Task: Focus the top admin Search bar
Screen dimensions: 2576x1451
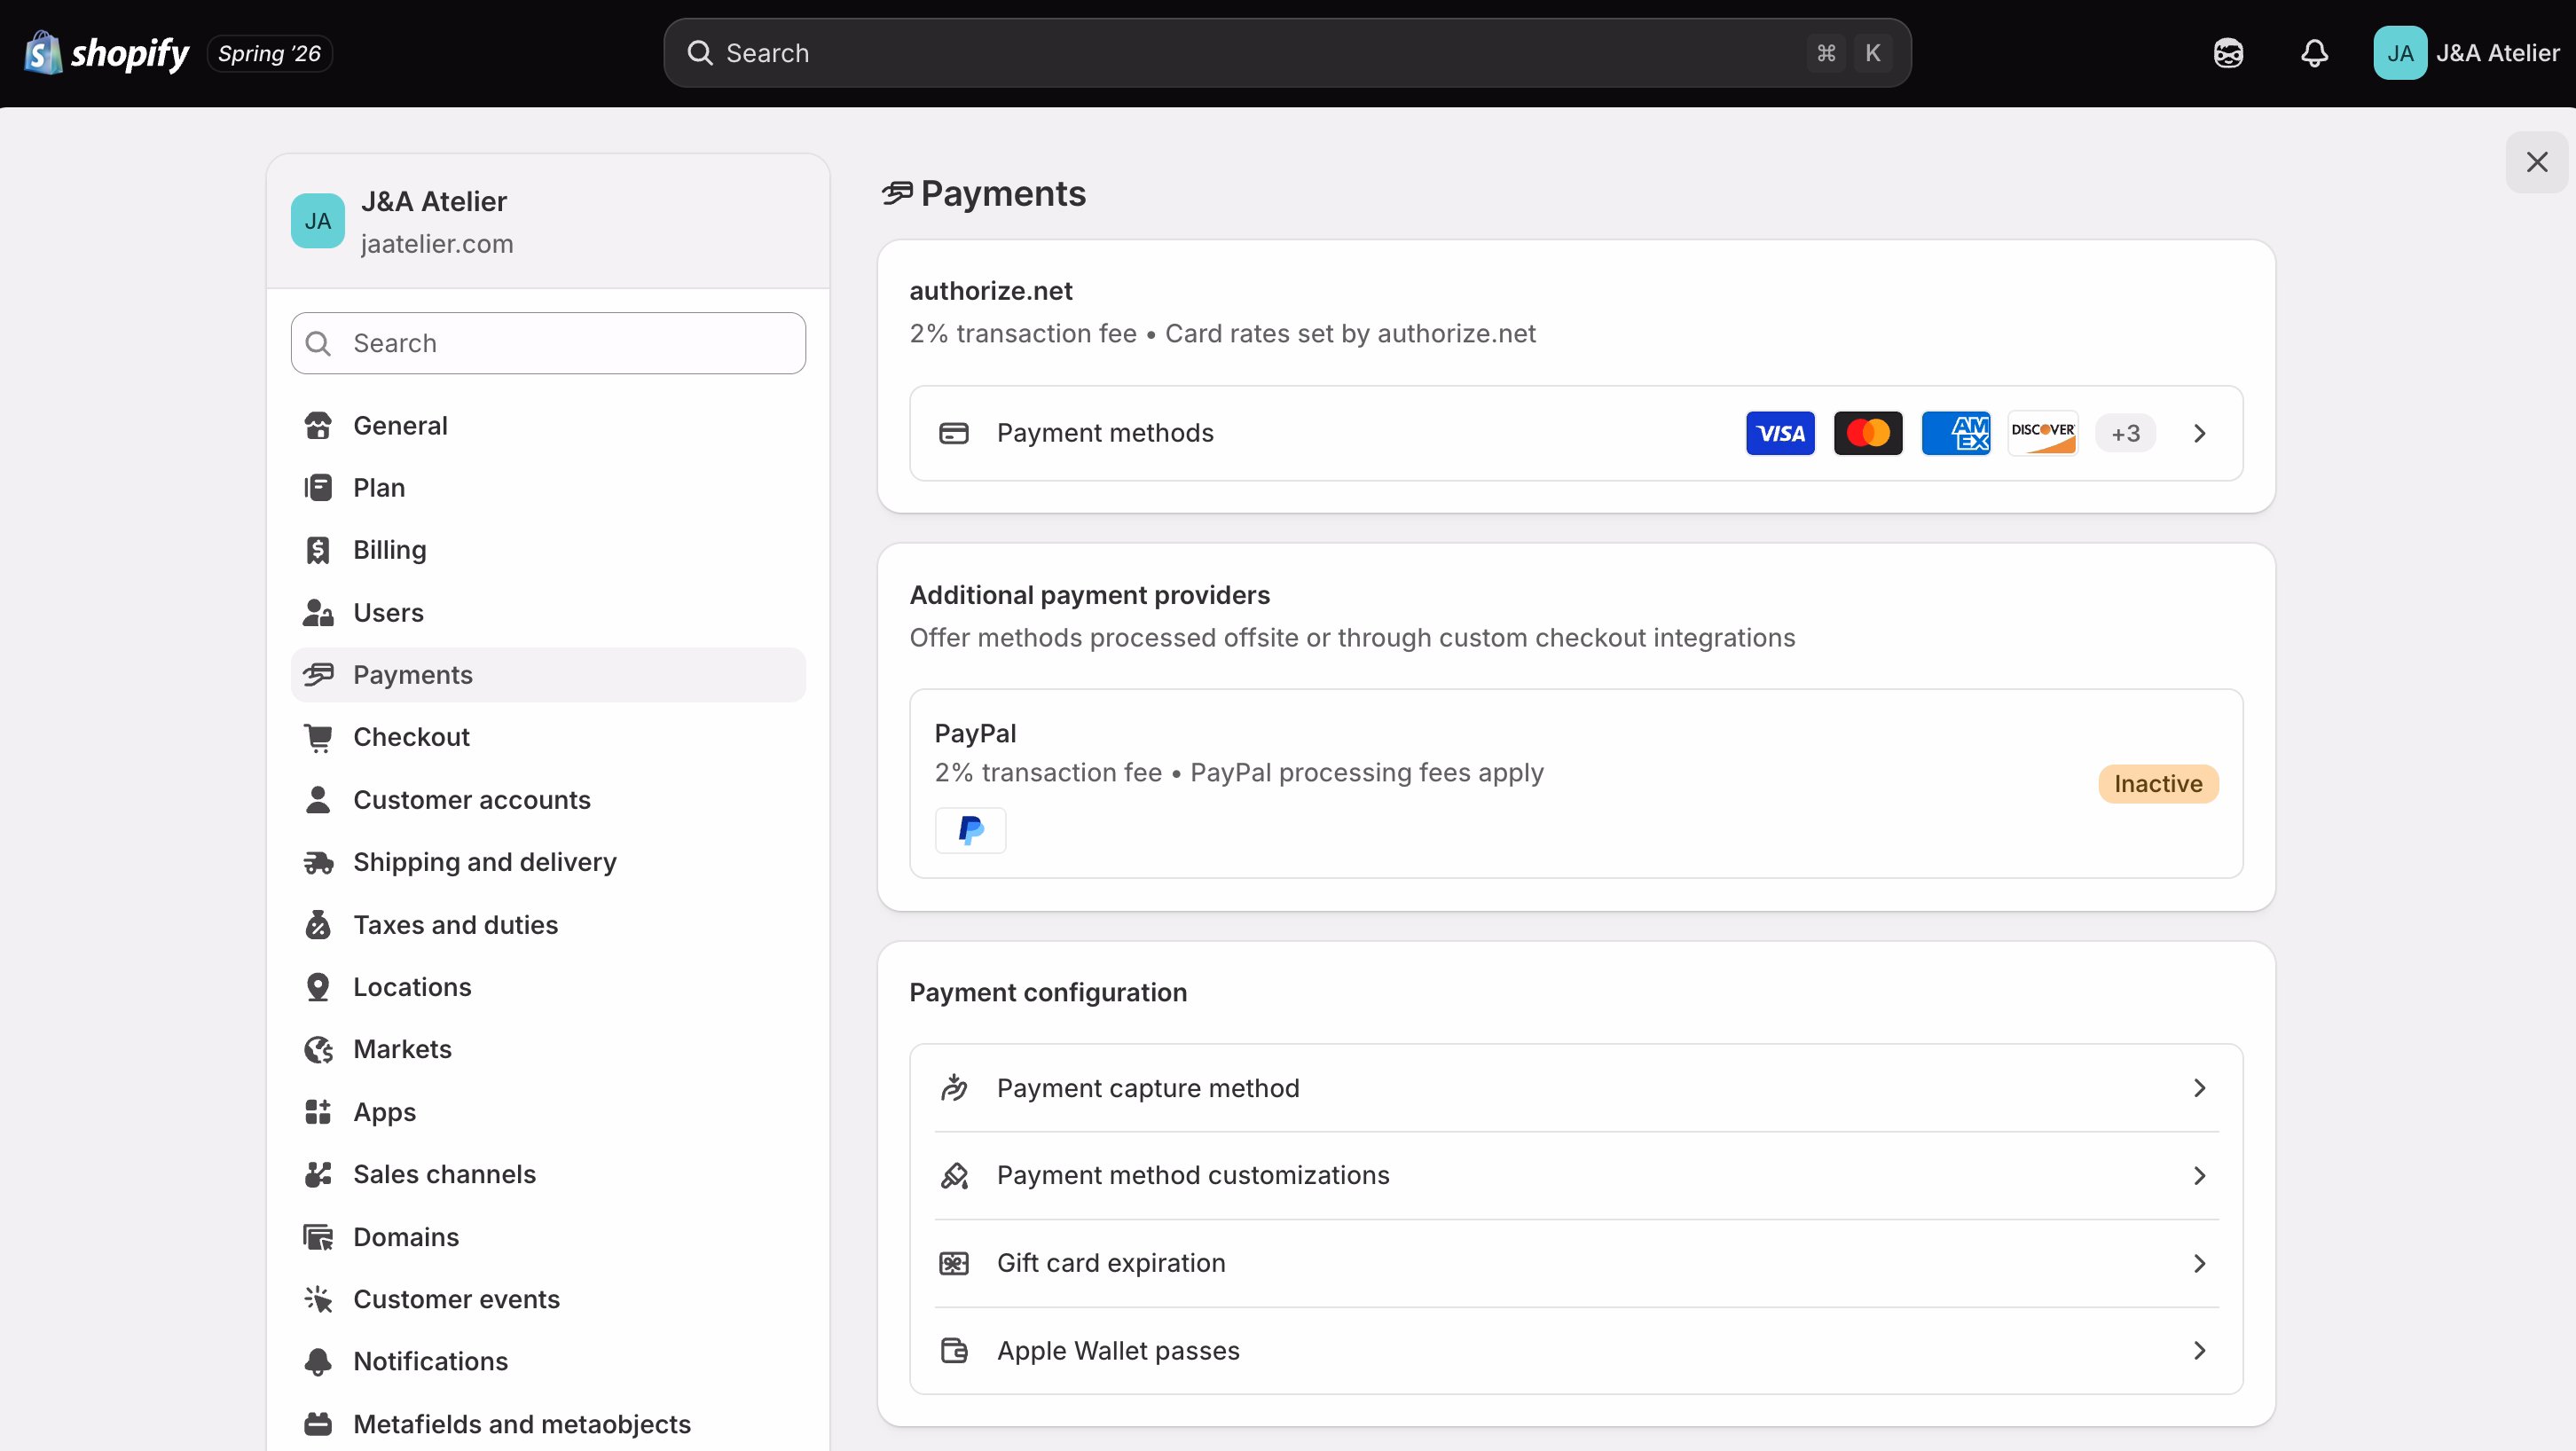Action: click(x=1287, y=53)
